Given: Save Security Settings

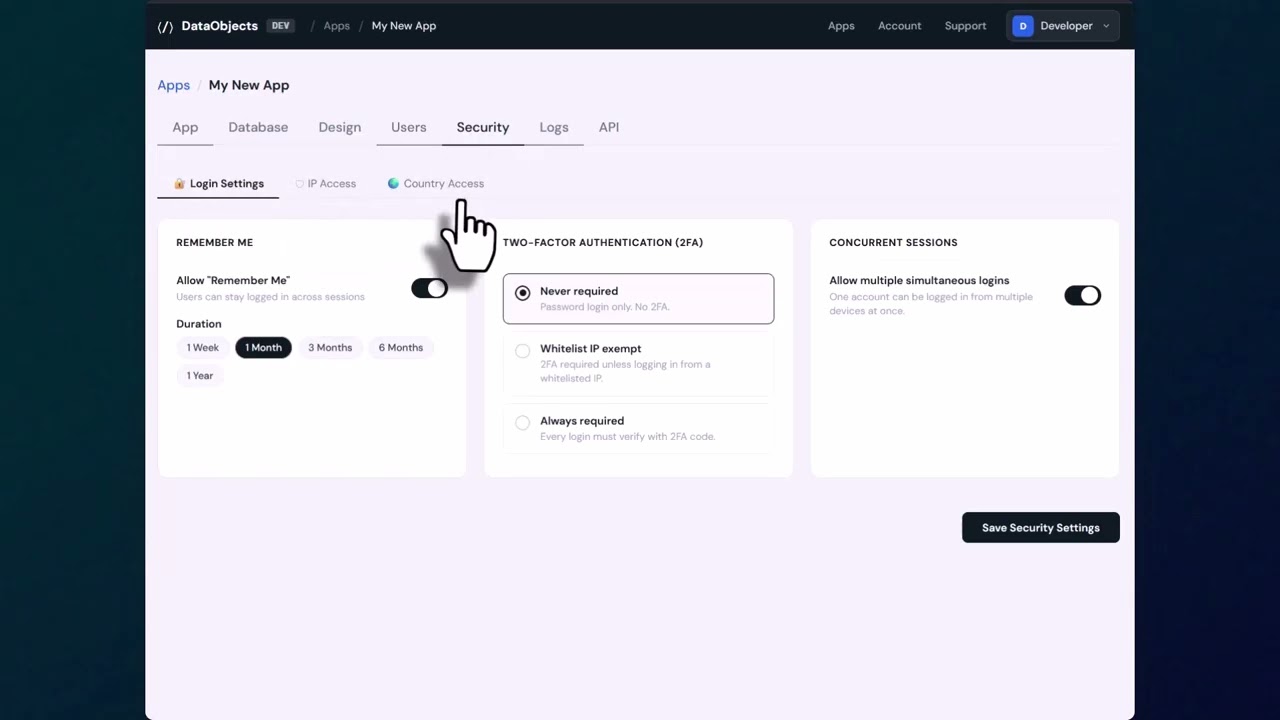Looking at the screenshot, I should click(1041, 528).
